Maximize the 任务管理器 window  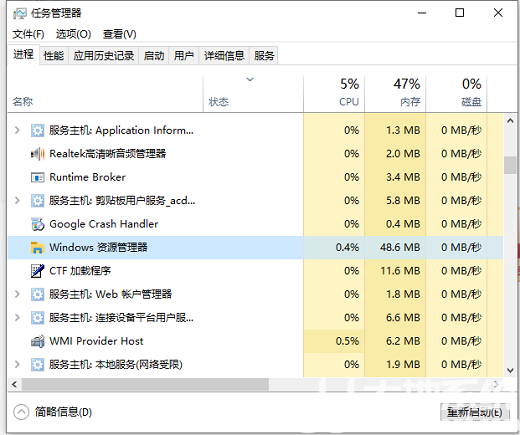pos(460,13)
